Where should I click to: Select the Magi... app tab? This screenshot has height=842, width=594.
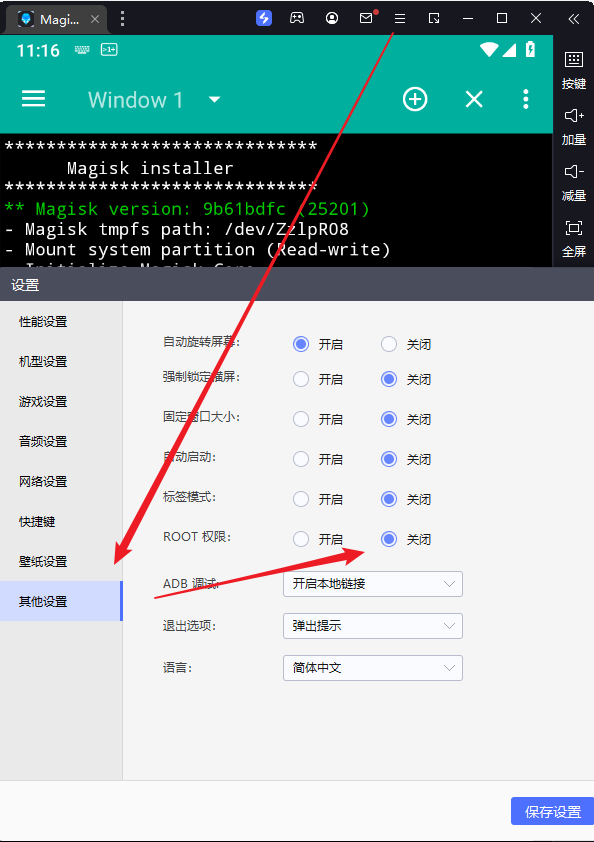[56, 20]
